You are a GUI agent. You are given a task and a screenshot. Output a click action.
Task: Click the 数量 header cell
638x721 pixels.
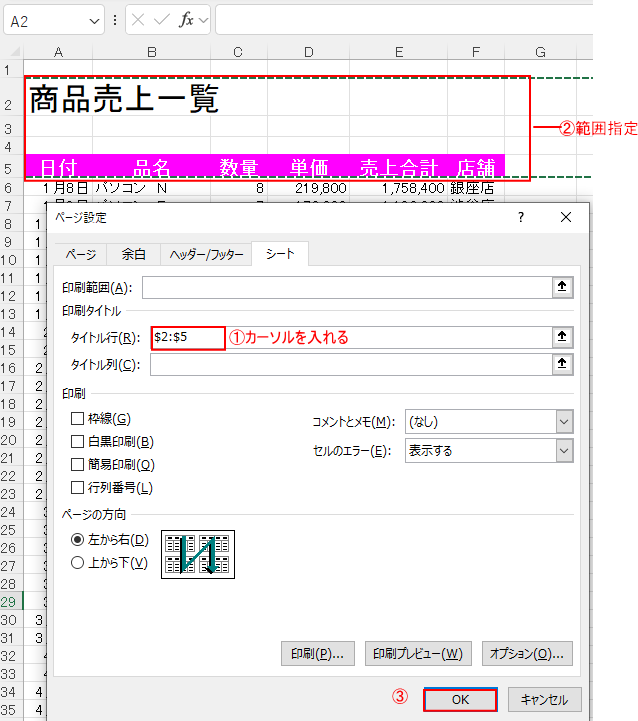pos(238,167)
